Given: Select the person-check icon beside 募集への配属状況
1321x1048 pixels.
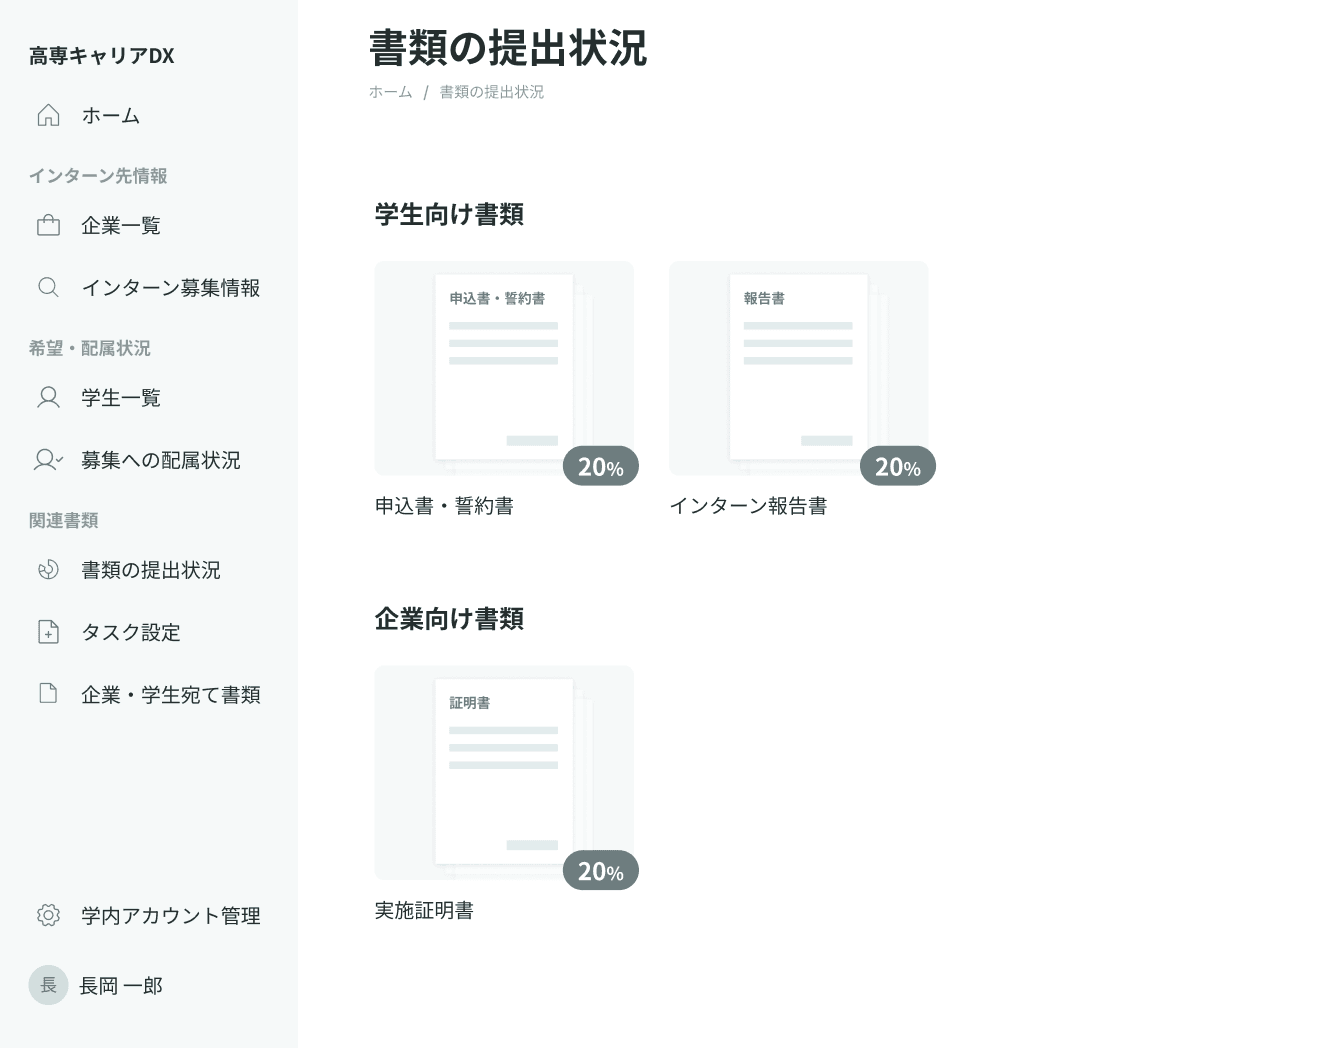Looking at the screenshot, I should (47, 459).
